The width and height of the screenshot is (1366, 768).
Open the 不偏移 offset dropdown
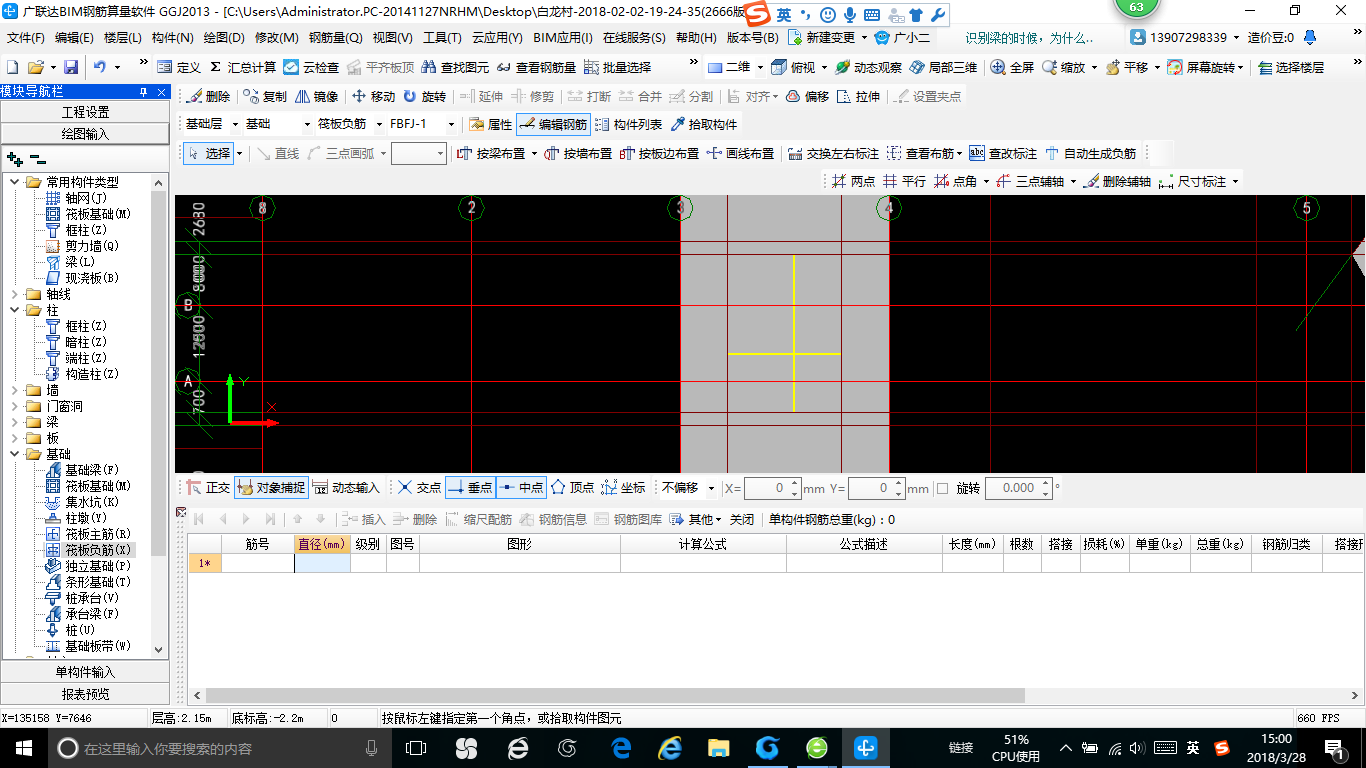(x=711, y=488)
